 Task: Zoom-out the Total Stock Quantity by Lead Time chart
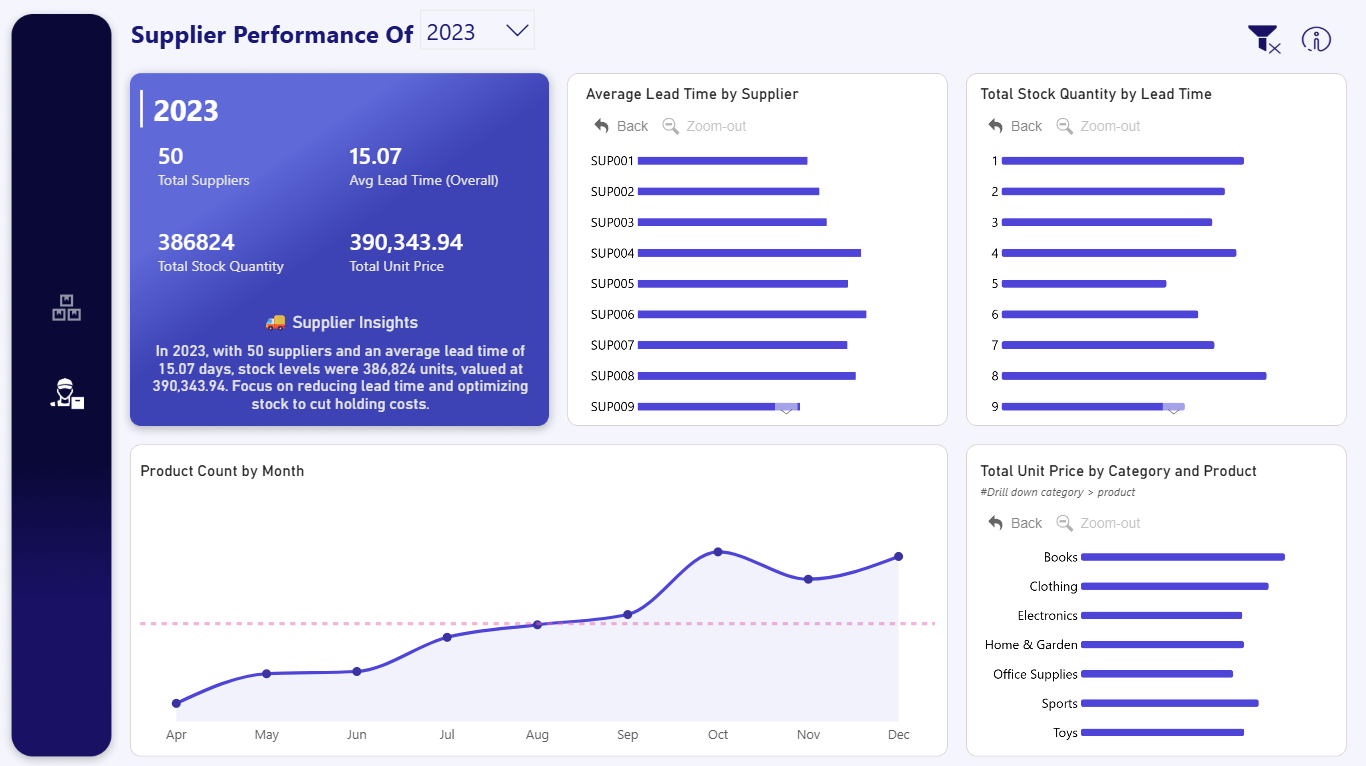(x=1098, y=126)
